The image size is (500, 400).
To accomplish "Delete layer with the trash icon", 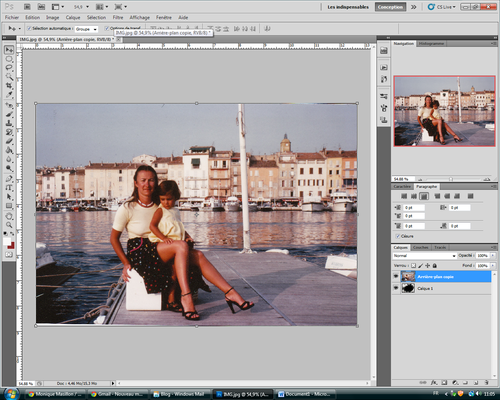I will [487, 383].
